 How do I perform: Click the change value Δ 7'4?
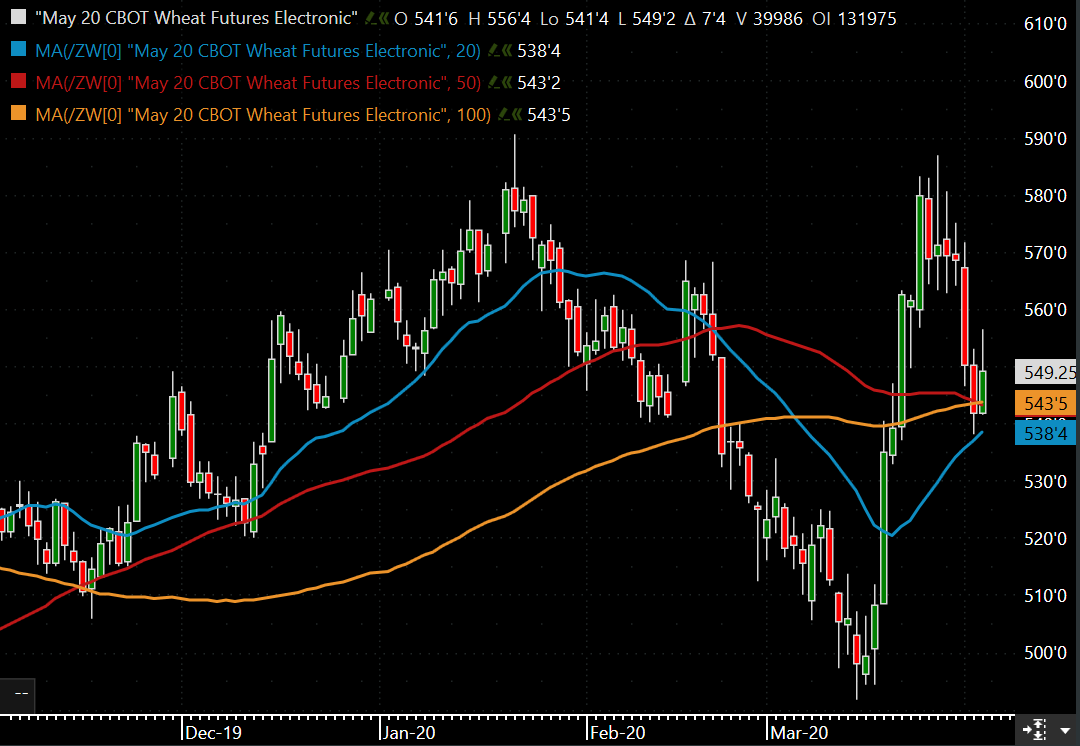(705, 19)
